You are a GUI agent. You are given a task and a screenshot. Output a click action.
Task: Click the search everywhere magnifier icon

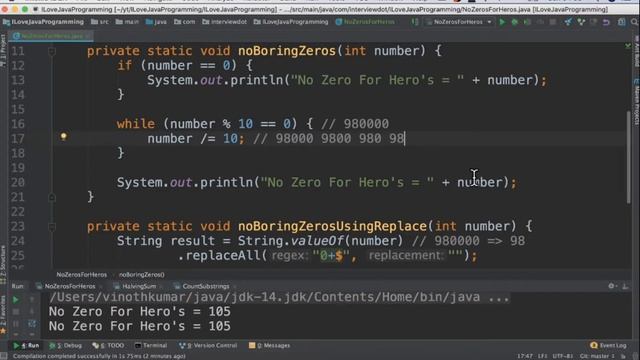[x=634, y=22]
